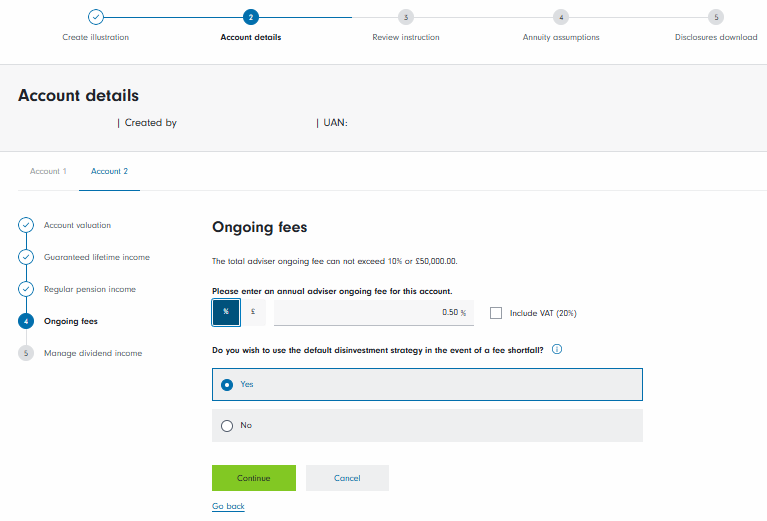Viewport: 767px width, 521px height.
Task: Enable the Include VAT (20%) checkbox
Action: point(496,313)
